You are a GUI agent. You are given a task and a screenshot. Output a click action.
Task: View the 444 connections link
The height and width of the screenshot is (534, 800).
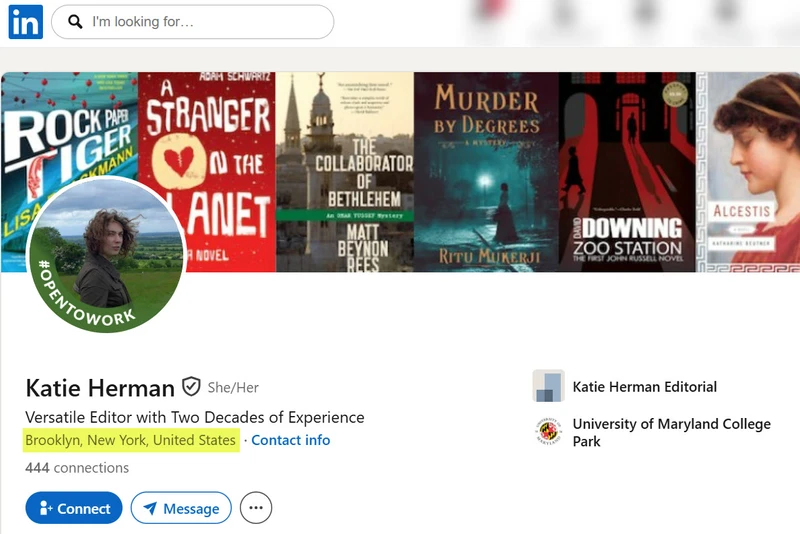77,468
